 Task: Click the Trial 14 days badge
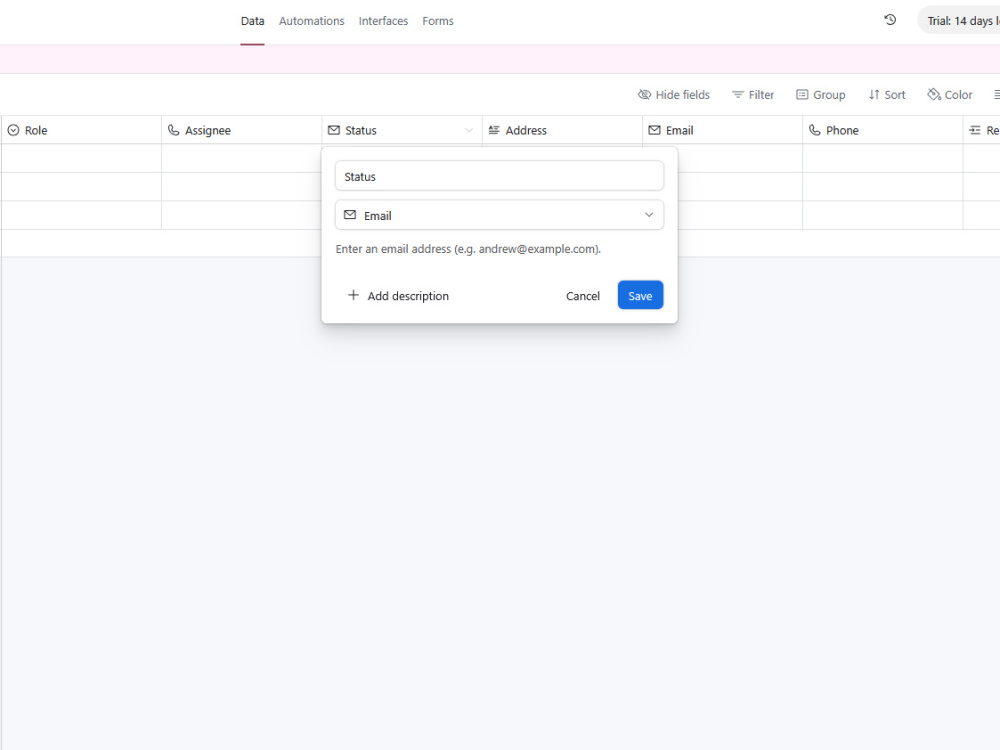coord(959,21)
